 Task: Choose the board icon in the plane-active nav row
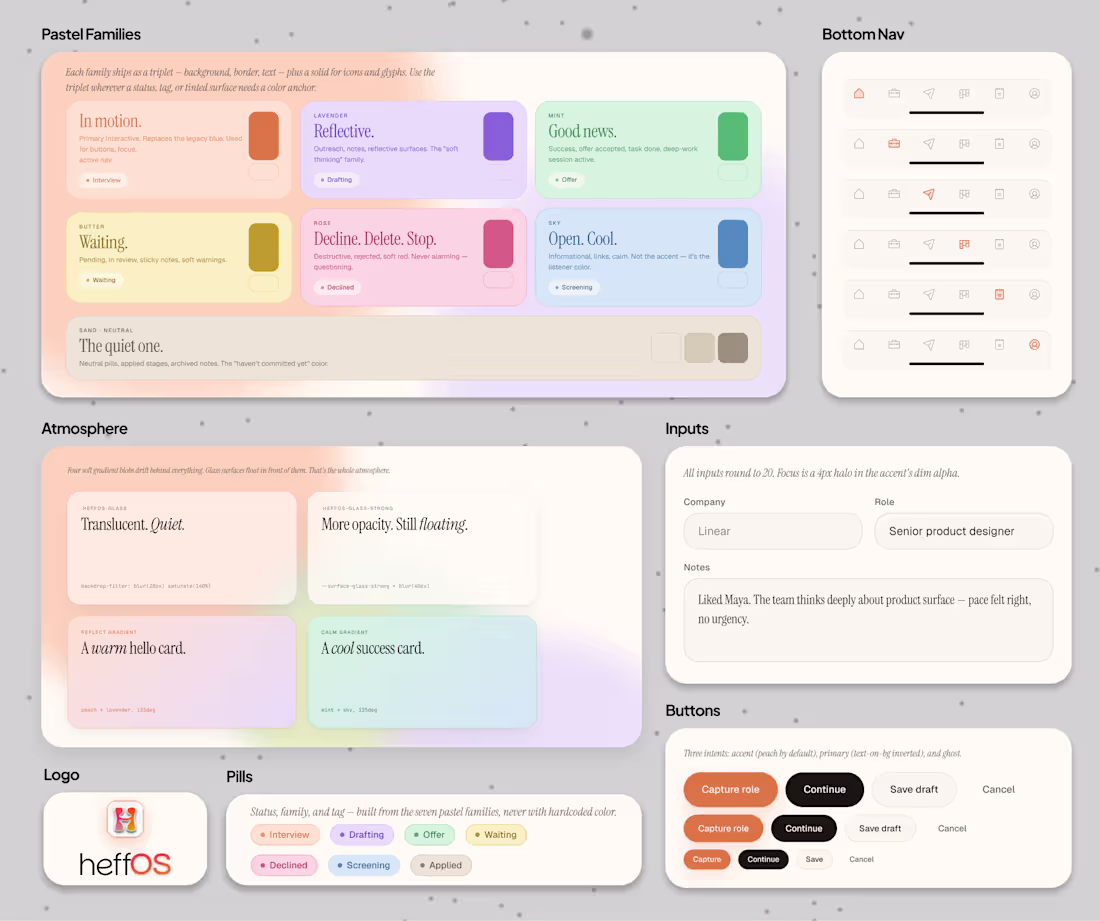coord(964,194)
